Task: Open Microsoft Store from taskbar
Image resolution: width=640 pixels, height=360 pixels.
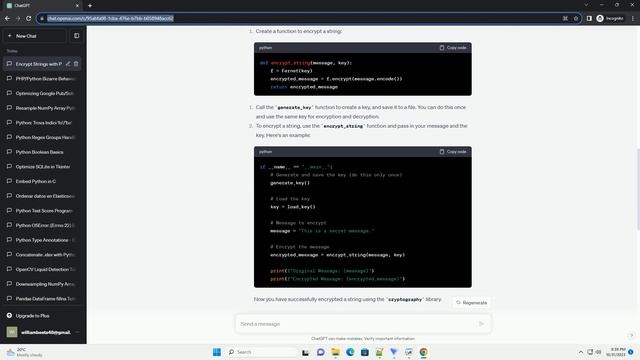Action: coord(364,352)
